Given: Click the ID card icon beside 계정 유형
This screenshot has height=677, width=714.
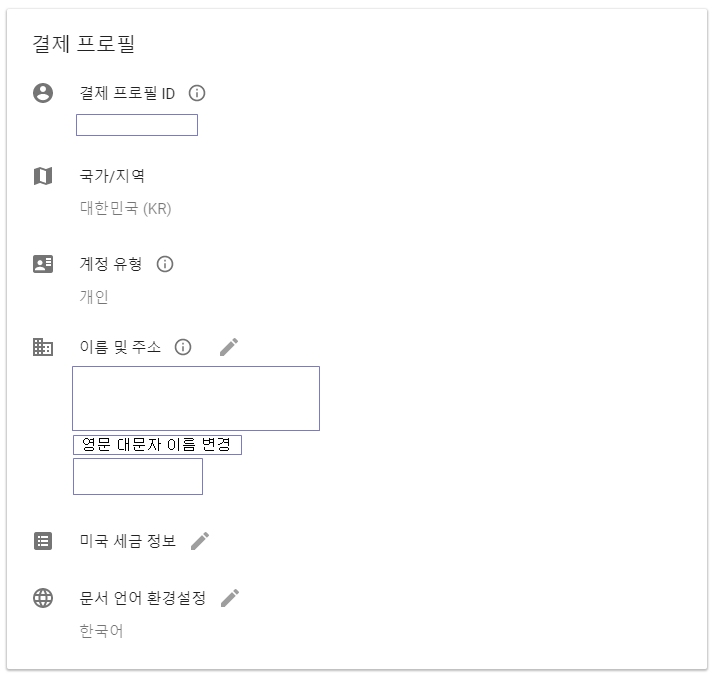Looking at the screenshot, I should click(43, 264).
